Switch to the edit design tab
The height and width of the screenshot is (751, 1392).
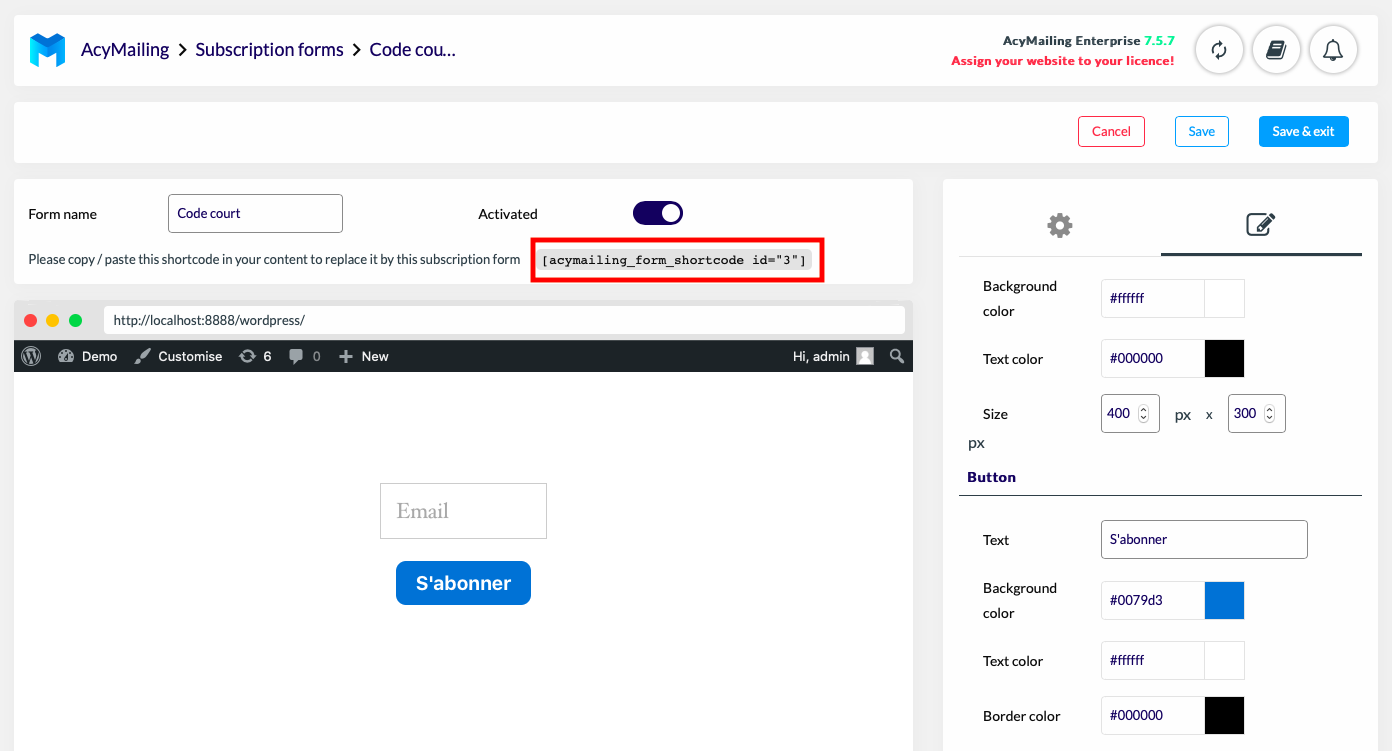(1260, 224)
